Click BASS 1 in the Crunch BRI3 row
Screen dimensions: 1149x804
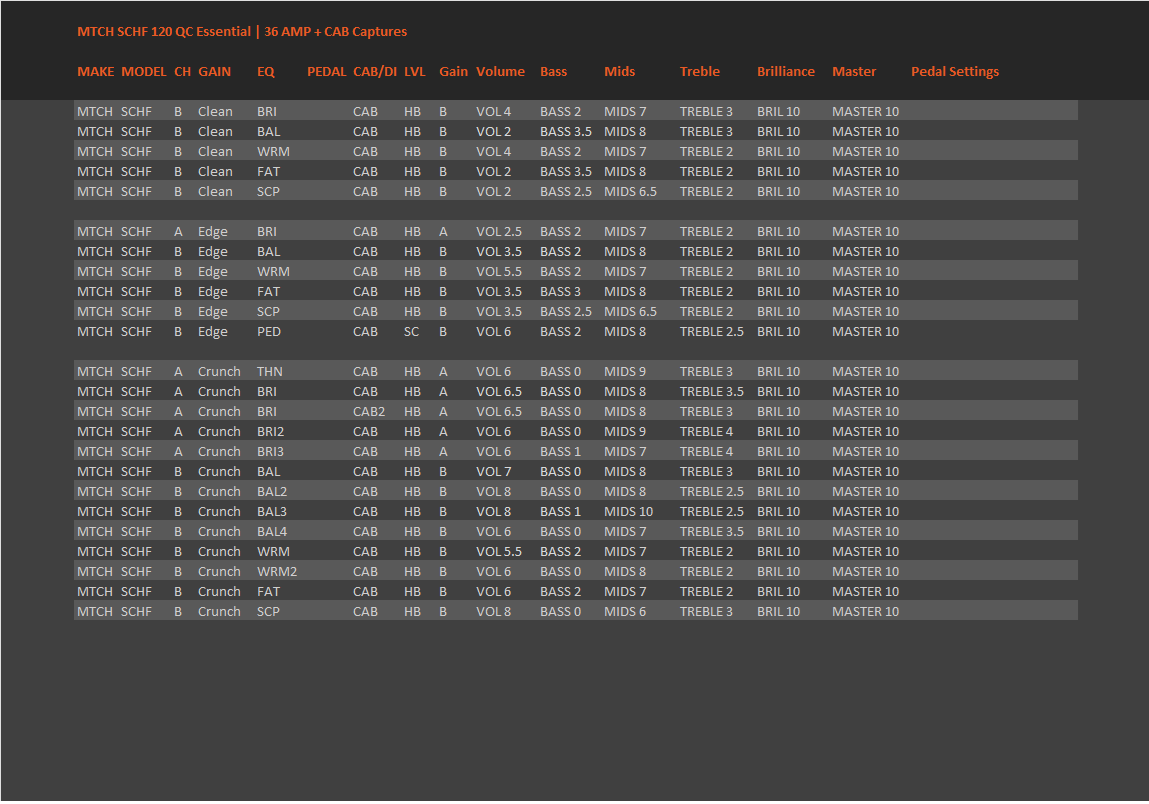pyautogui.click(x=560, y=451)
